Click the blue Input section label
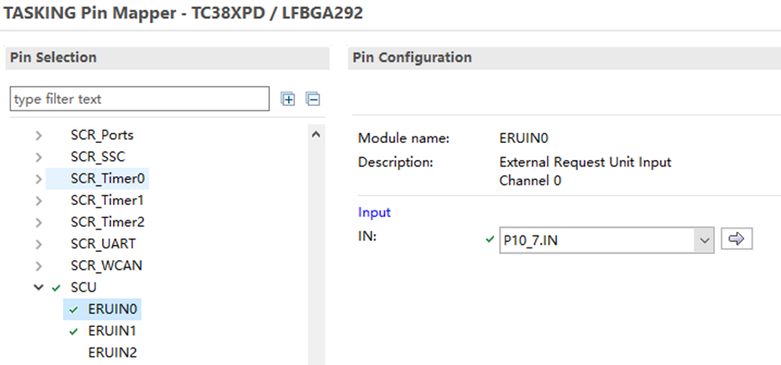781x365 pixels. pos(375,213)
